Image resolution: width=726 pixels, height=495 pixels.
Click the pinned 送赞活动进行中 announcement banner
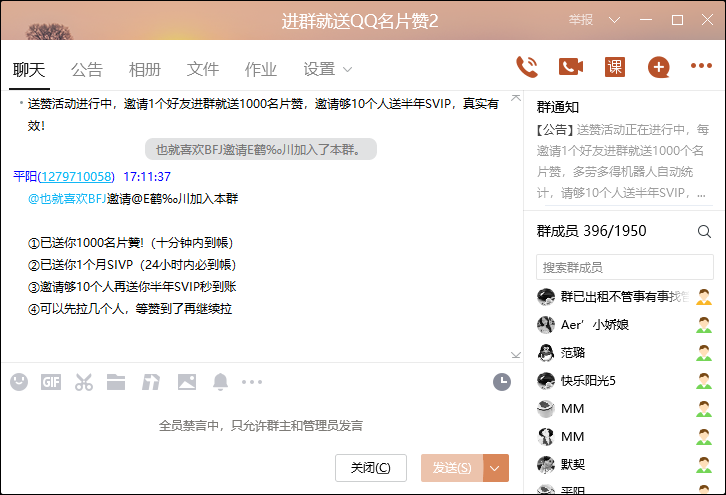coord(263,114)
